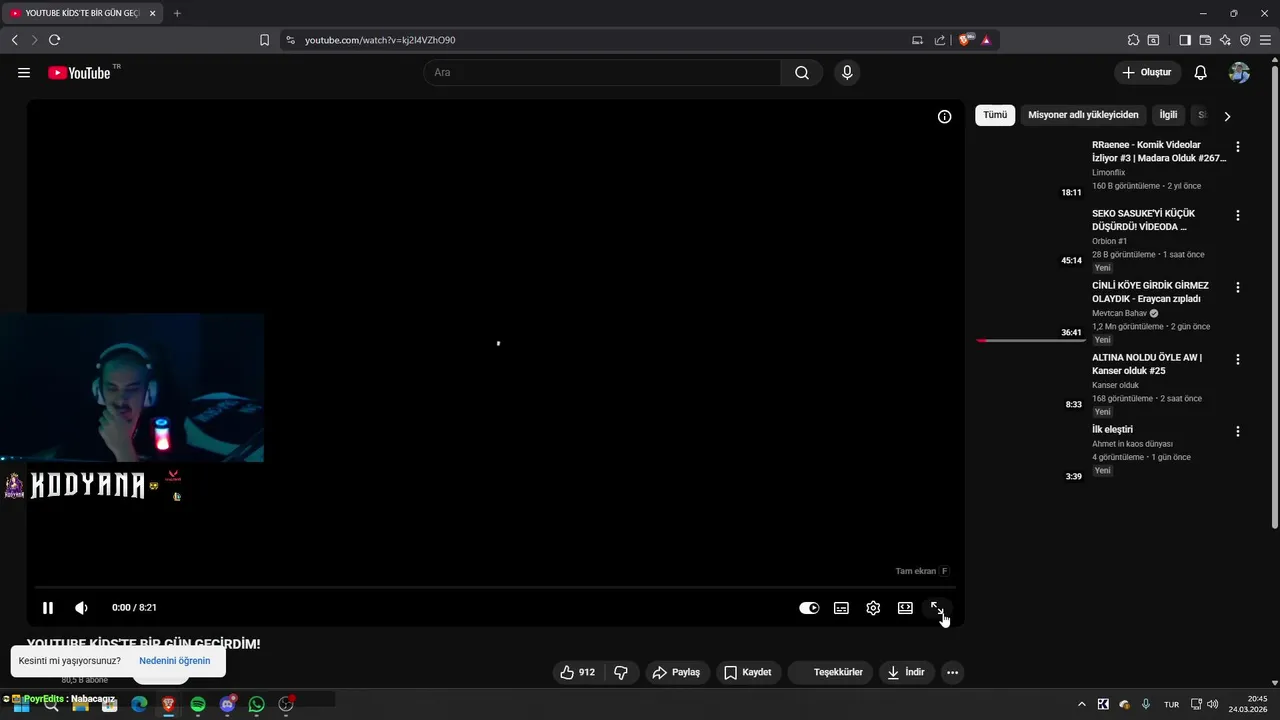The height and width of the screenshot is (720, 1280).
Task: Open a new browser tab
Action: click(177, 13)
